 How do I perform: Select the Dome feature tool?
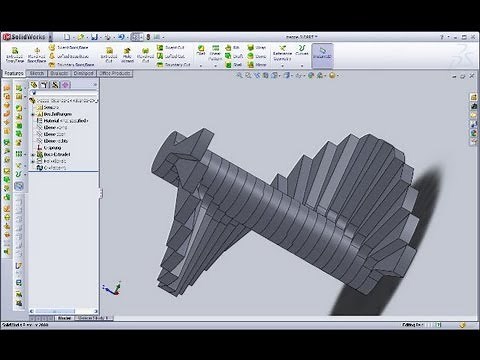(x=257, y=56)
